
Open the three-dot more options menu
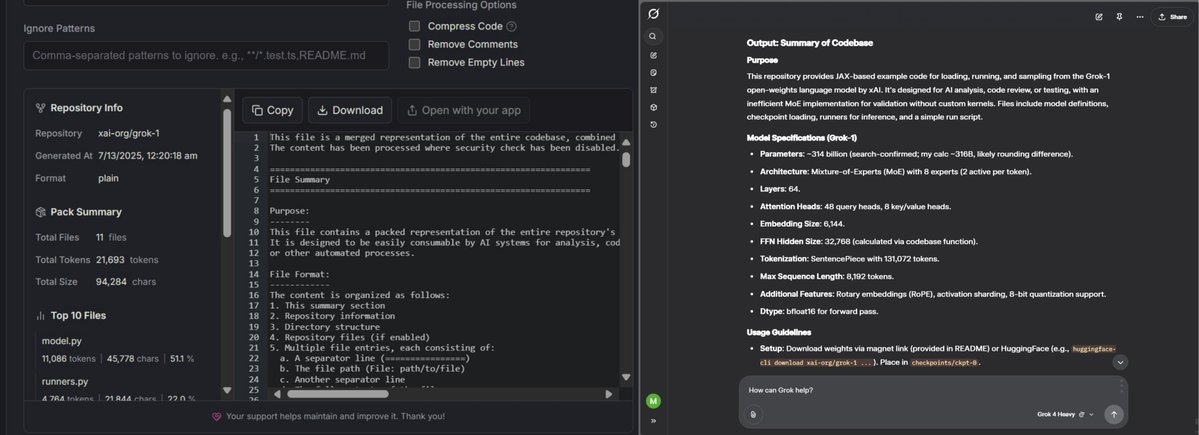tap(1140, 17)
